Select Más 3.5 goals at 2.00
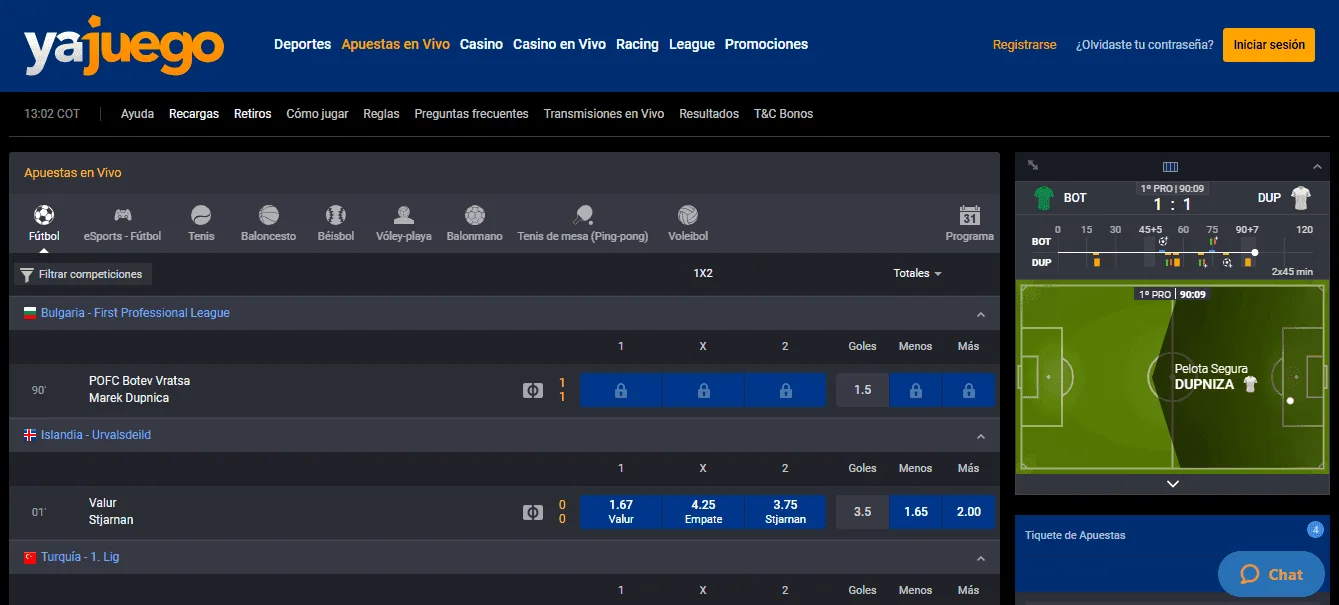The image size is (1339, 605). click(969, 512)
